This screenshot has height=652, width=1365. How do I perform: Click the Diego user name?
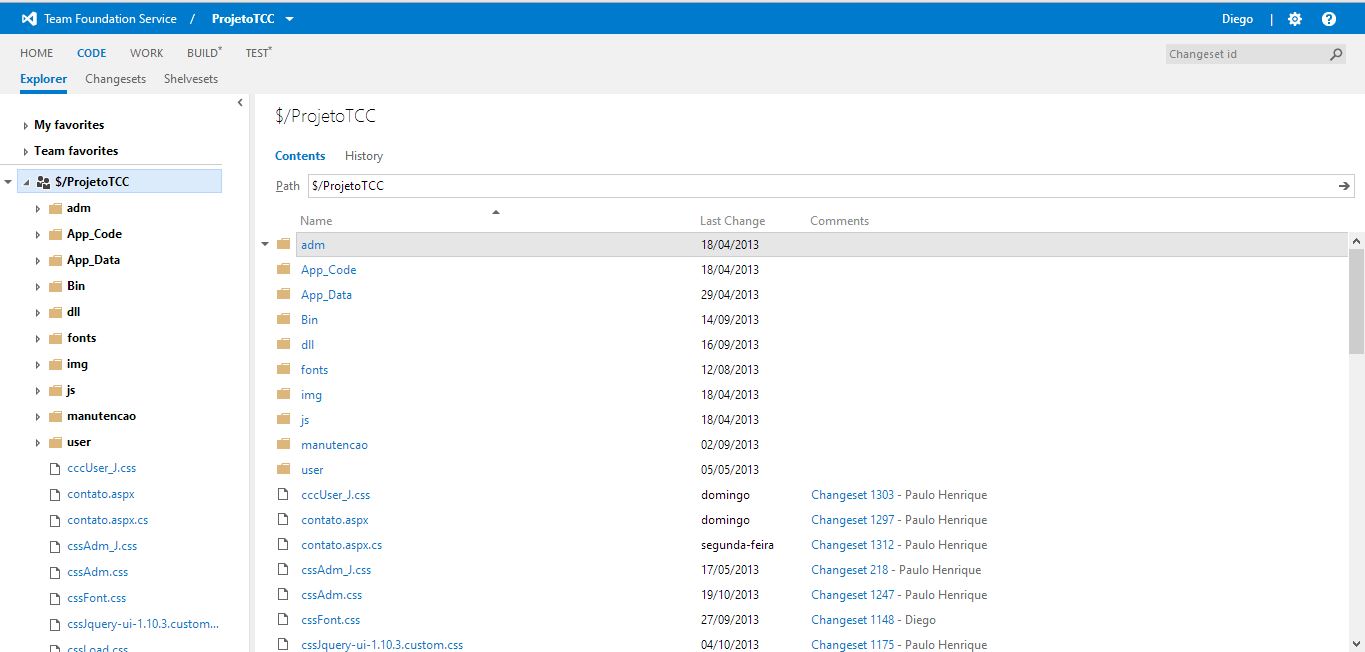click(1237, 19)
